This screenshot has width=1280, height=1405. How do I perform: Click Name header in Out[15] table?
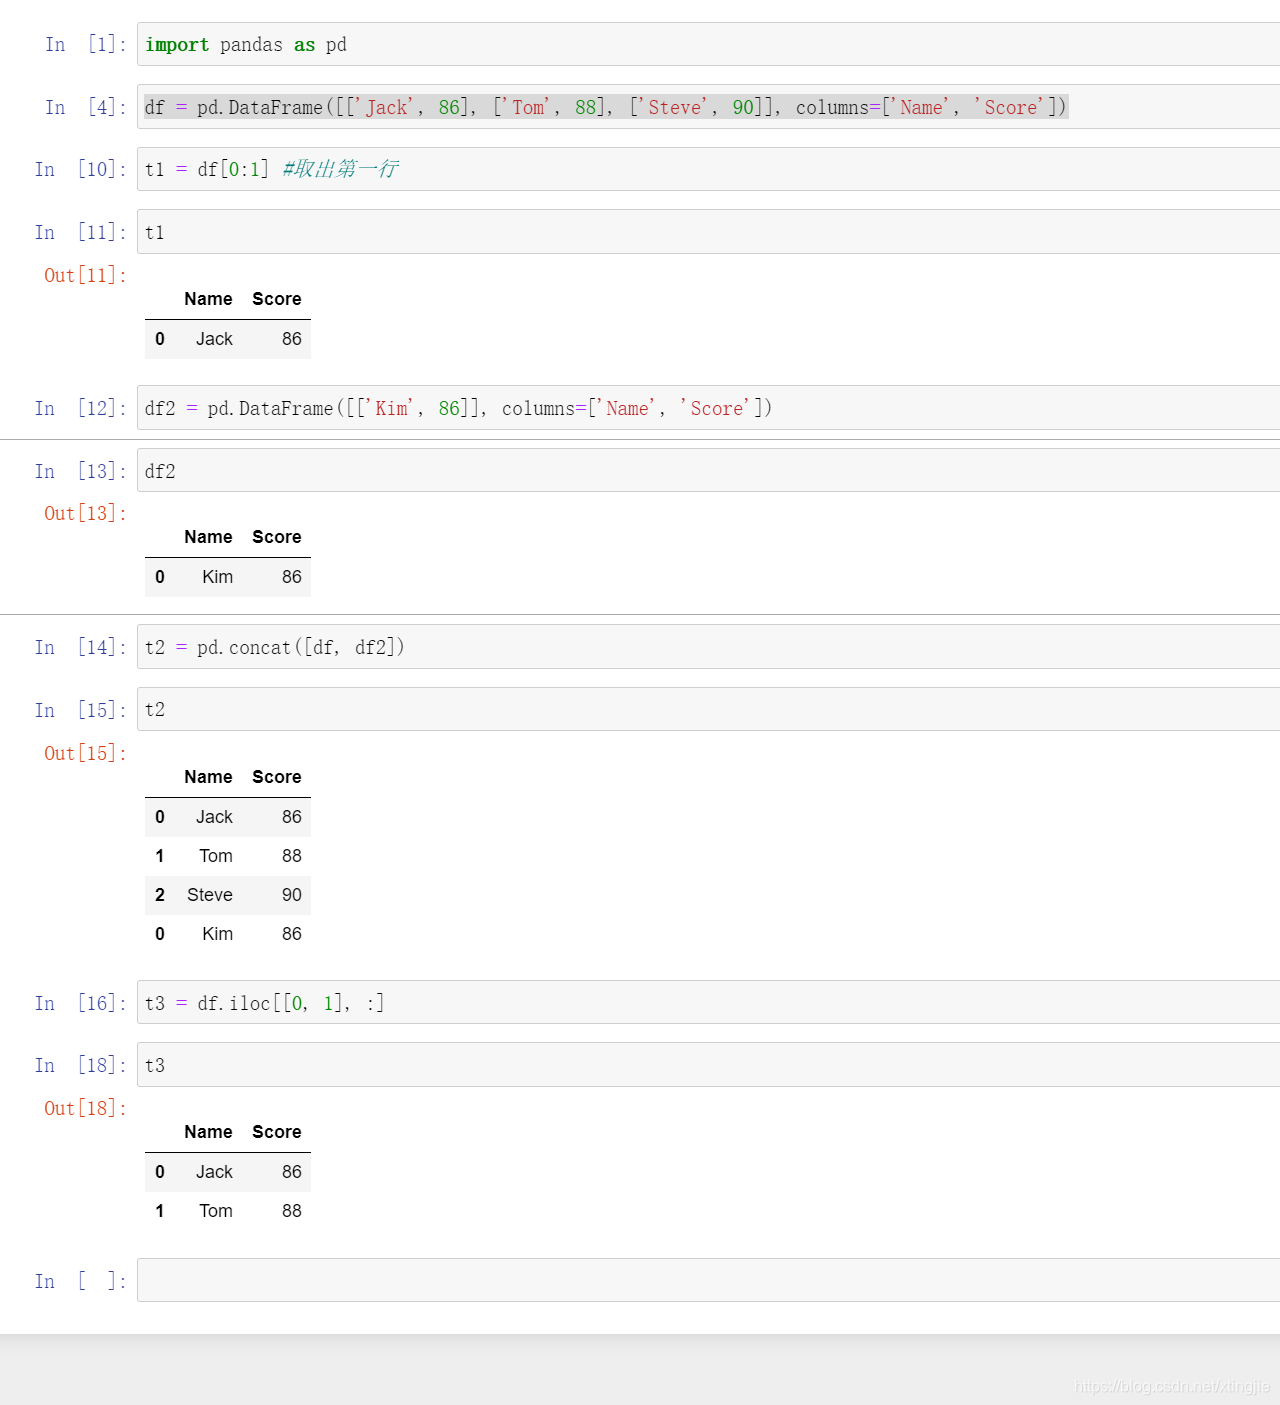tap(208, 777)
